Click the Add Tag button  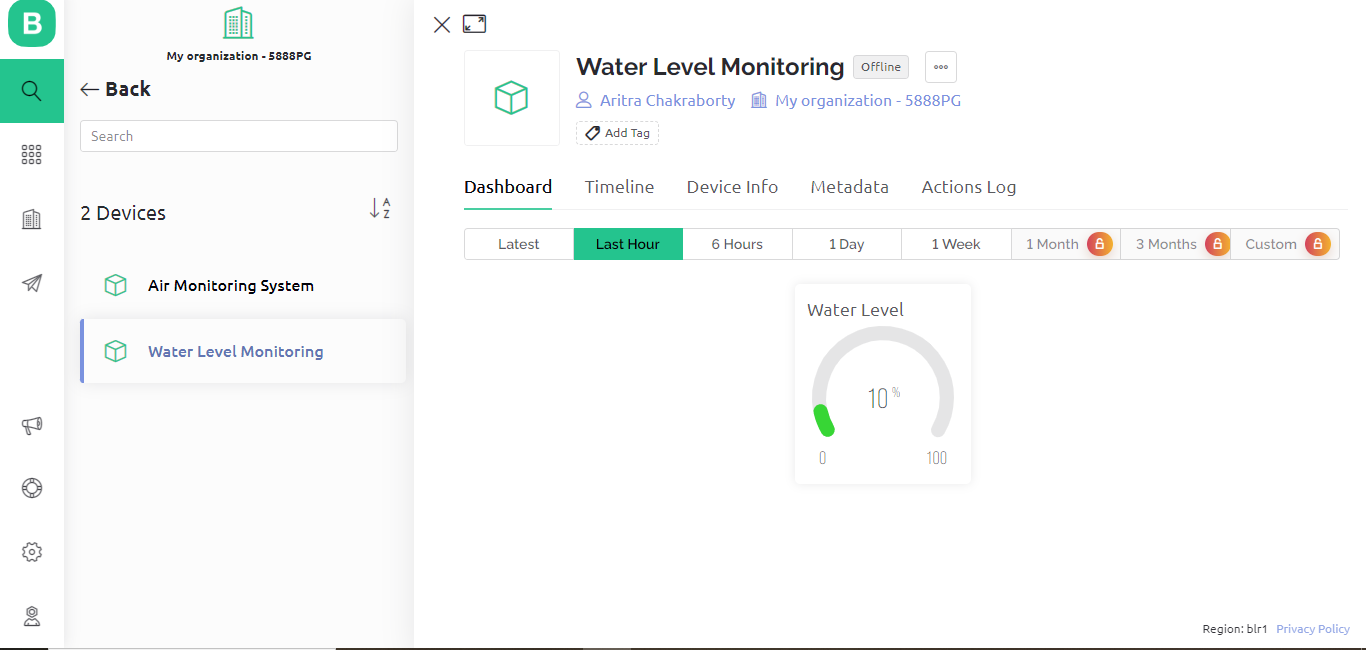point(616,132)
